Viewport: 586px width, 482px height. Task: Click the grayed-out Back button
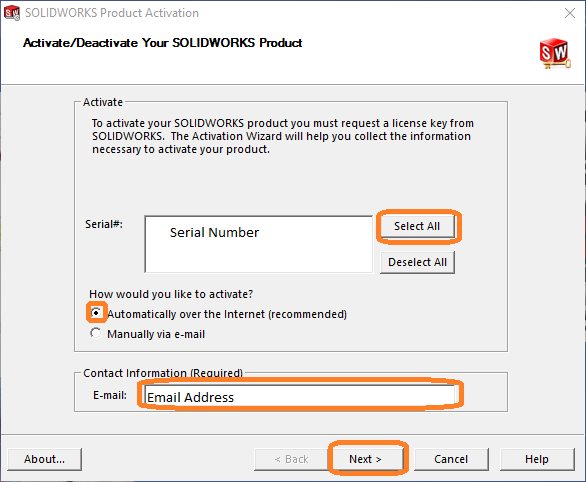click(292, 459)
